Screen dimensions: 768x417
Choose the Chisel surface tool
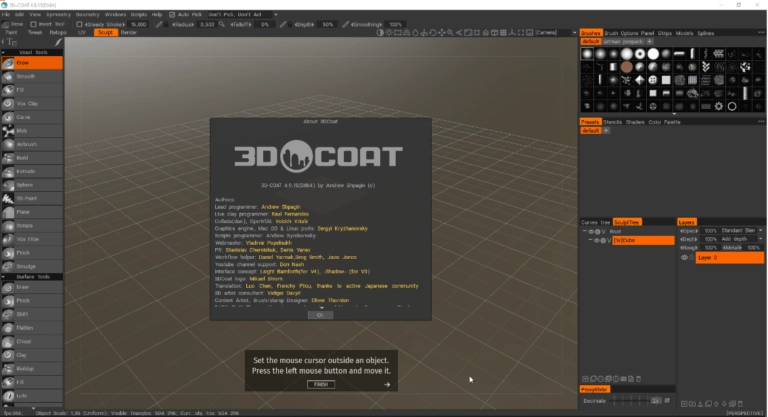pyautogui.click(x=31, y=342)
